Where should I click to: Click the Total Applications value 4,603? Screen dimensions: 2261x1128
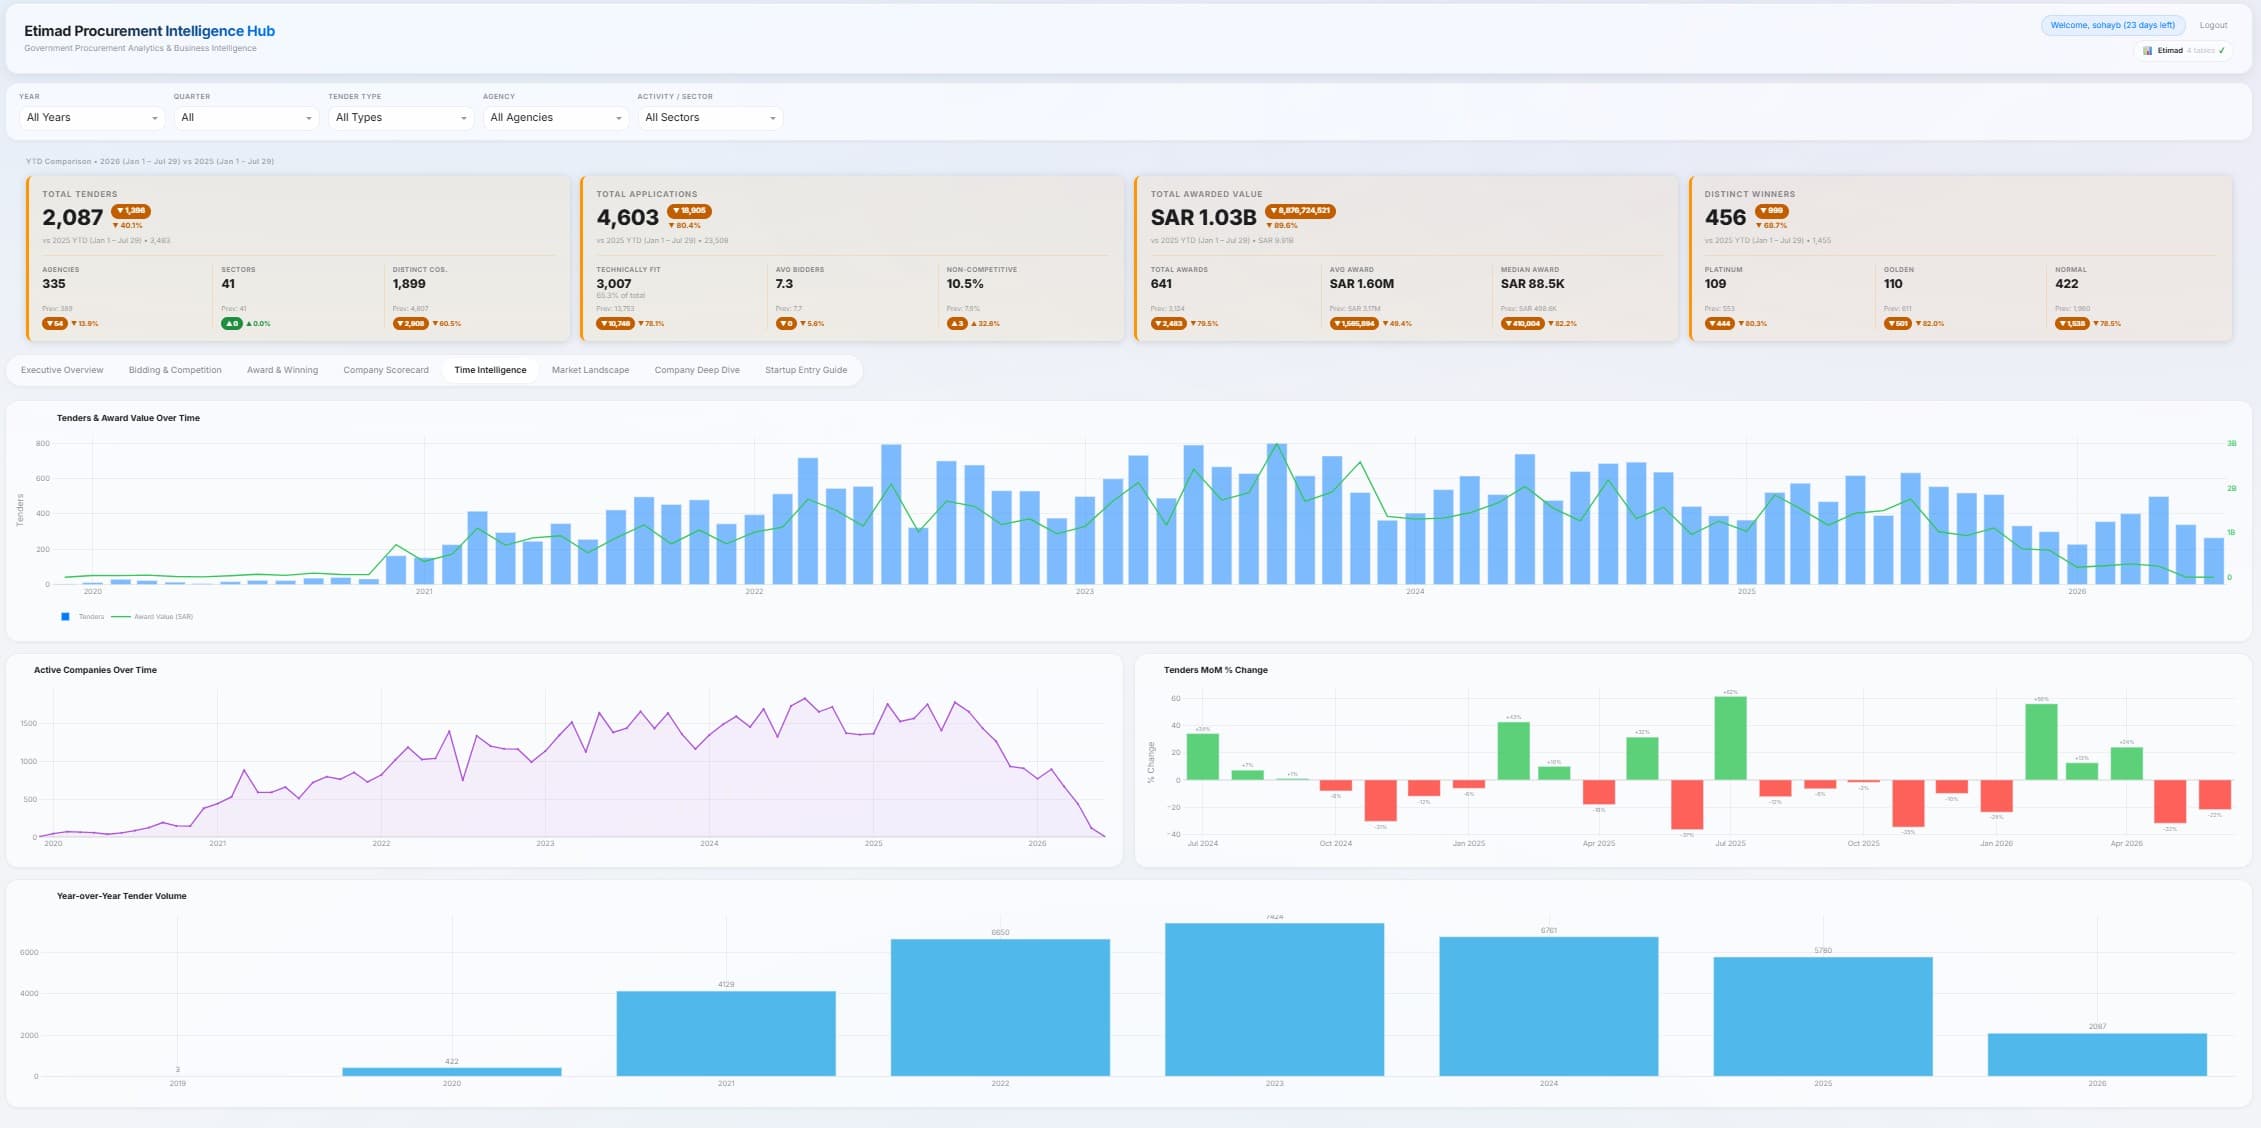click(627, 217)
